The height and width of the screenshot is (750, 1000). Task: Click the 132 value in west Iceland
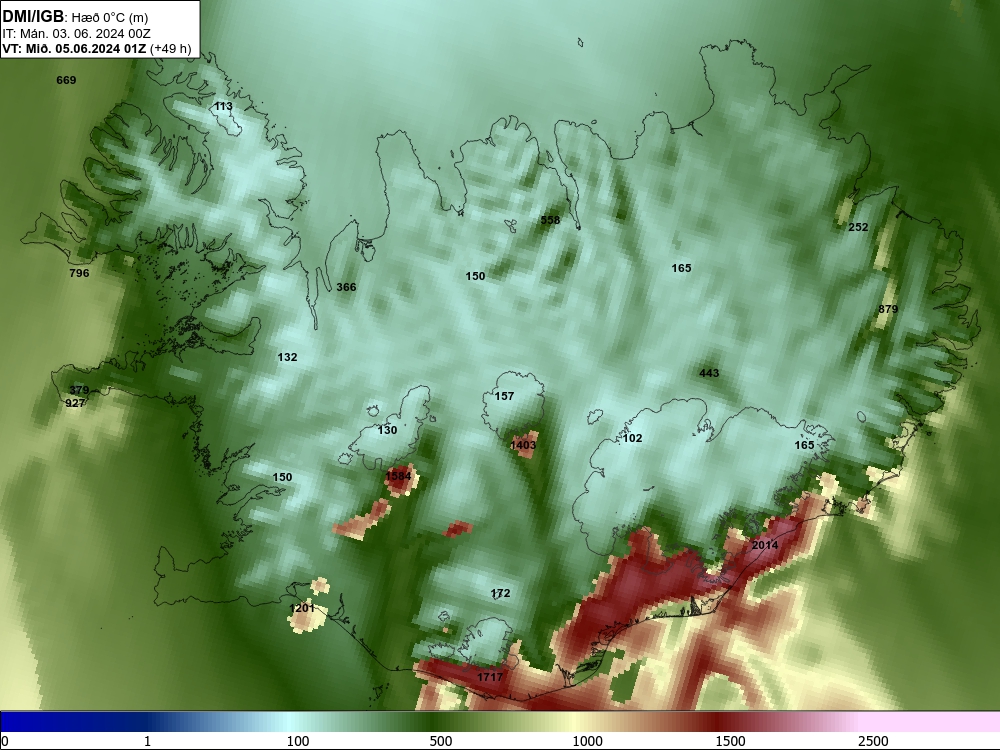(x=288, y=358)
